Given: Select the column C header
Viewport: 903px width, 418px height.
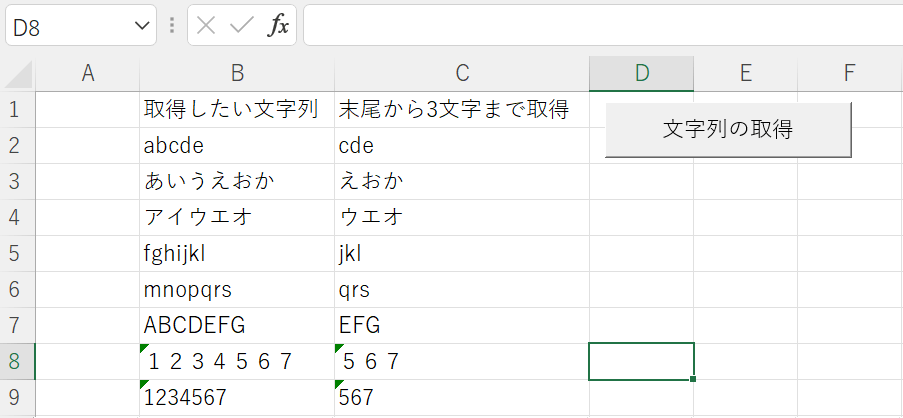Looking at the screenshot, I should pos(462,73).
